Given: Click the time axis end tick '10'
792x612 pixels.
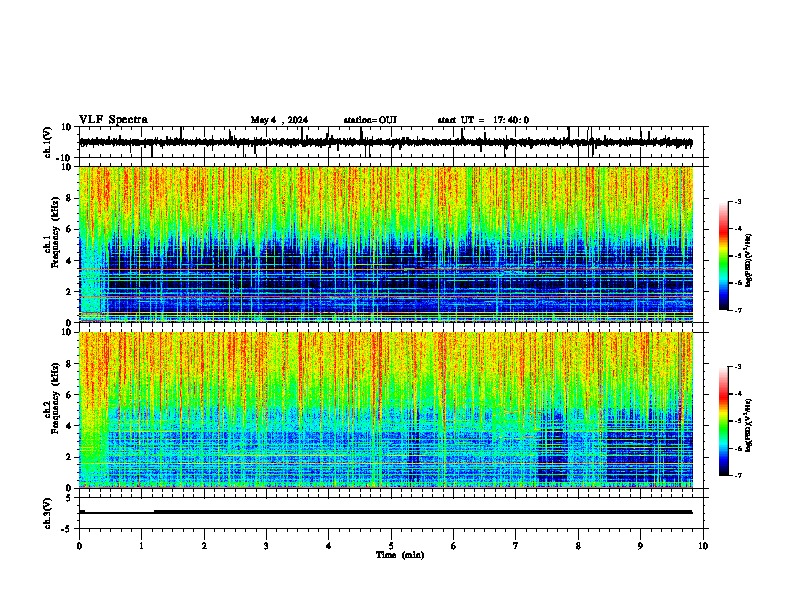Looking at the screenshot, I should (x=703, y=546).
